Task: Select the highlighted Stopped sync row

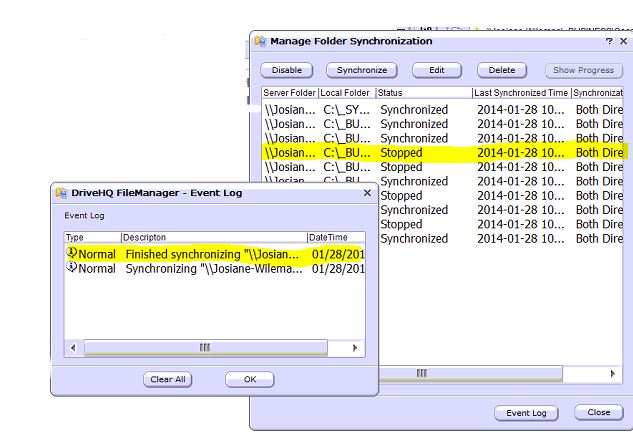Action: 440,153
